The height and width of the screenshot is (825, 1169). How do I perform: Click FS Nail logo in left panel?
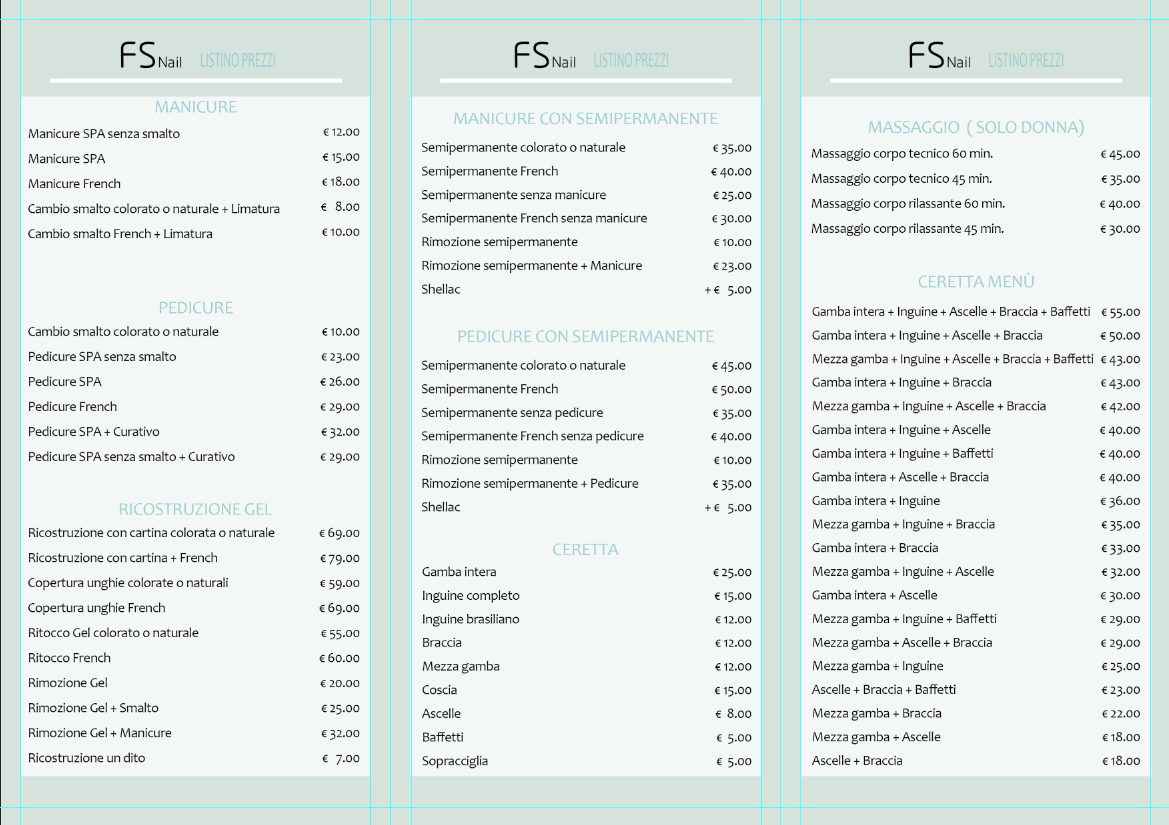(151, 56)
